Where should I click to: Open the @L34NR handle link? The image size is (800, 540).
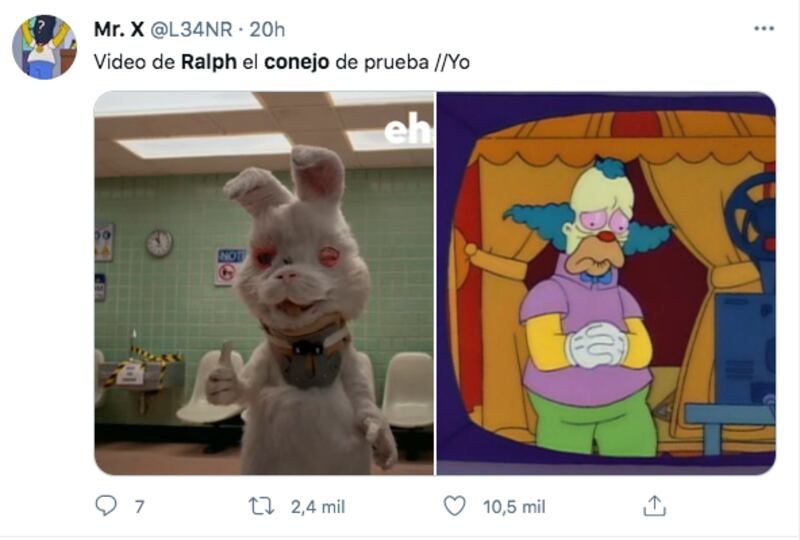click(191, 30)
